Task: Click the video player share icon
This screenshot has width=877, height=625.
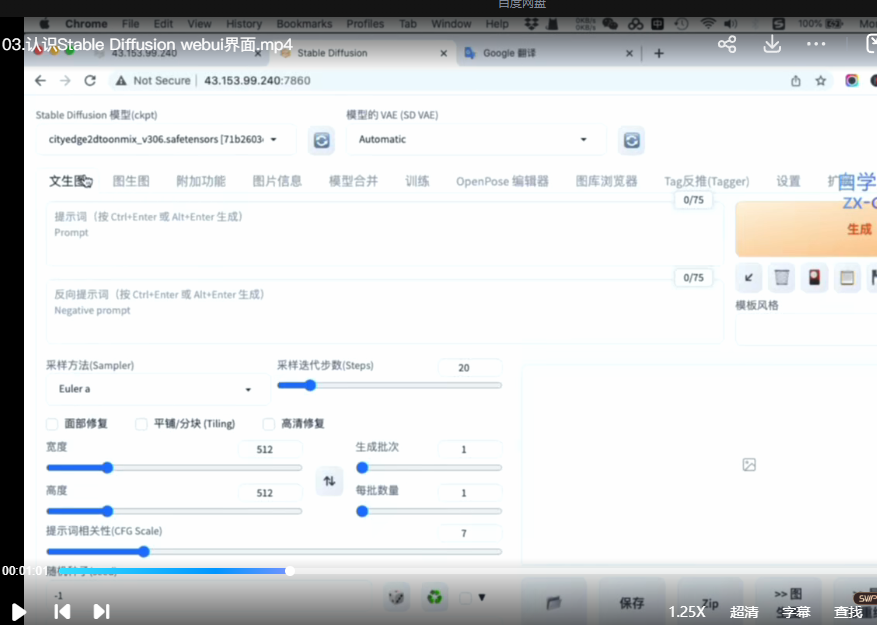Action: point(727,44)
